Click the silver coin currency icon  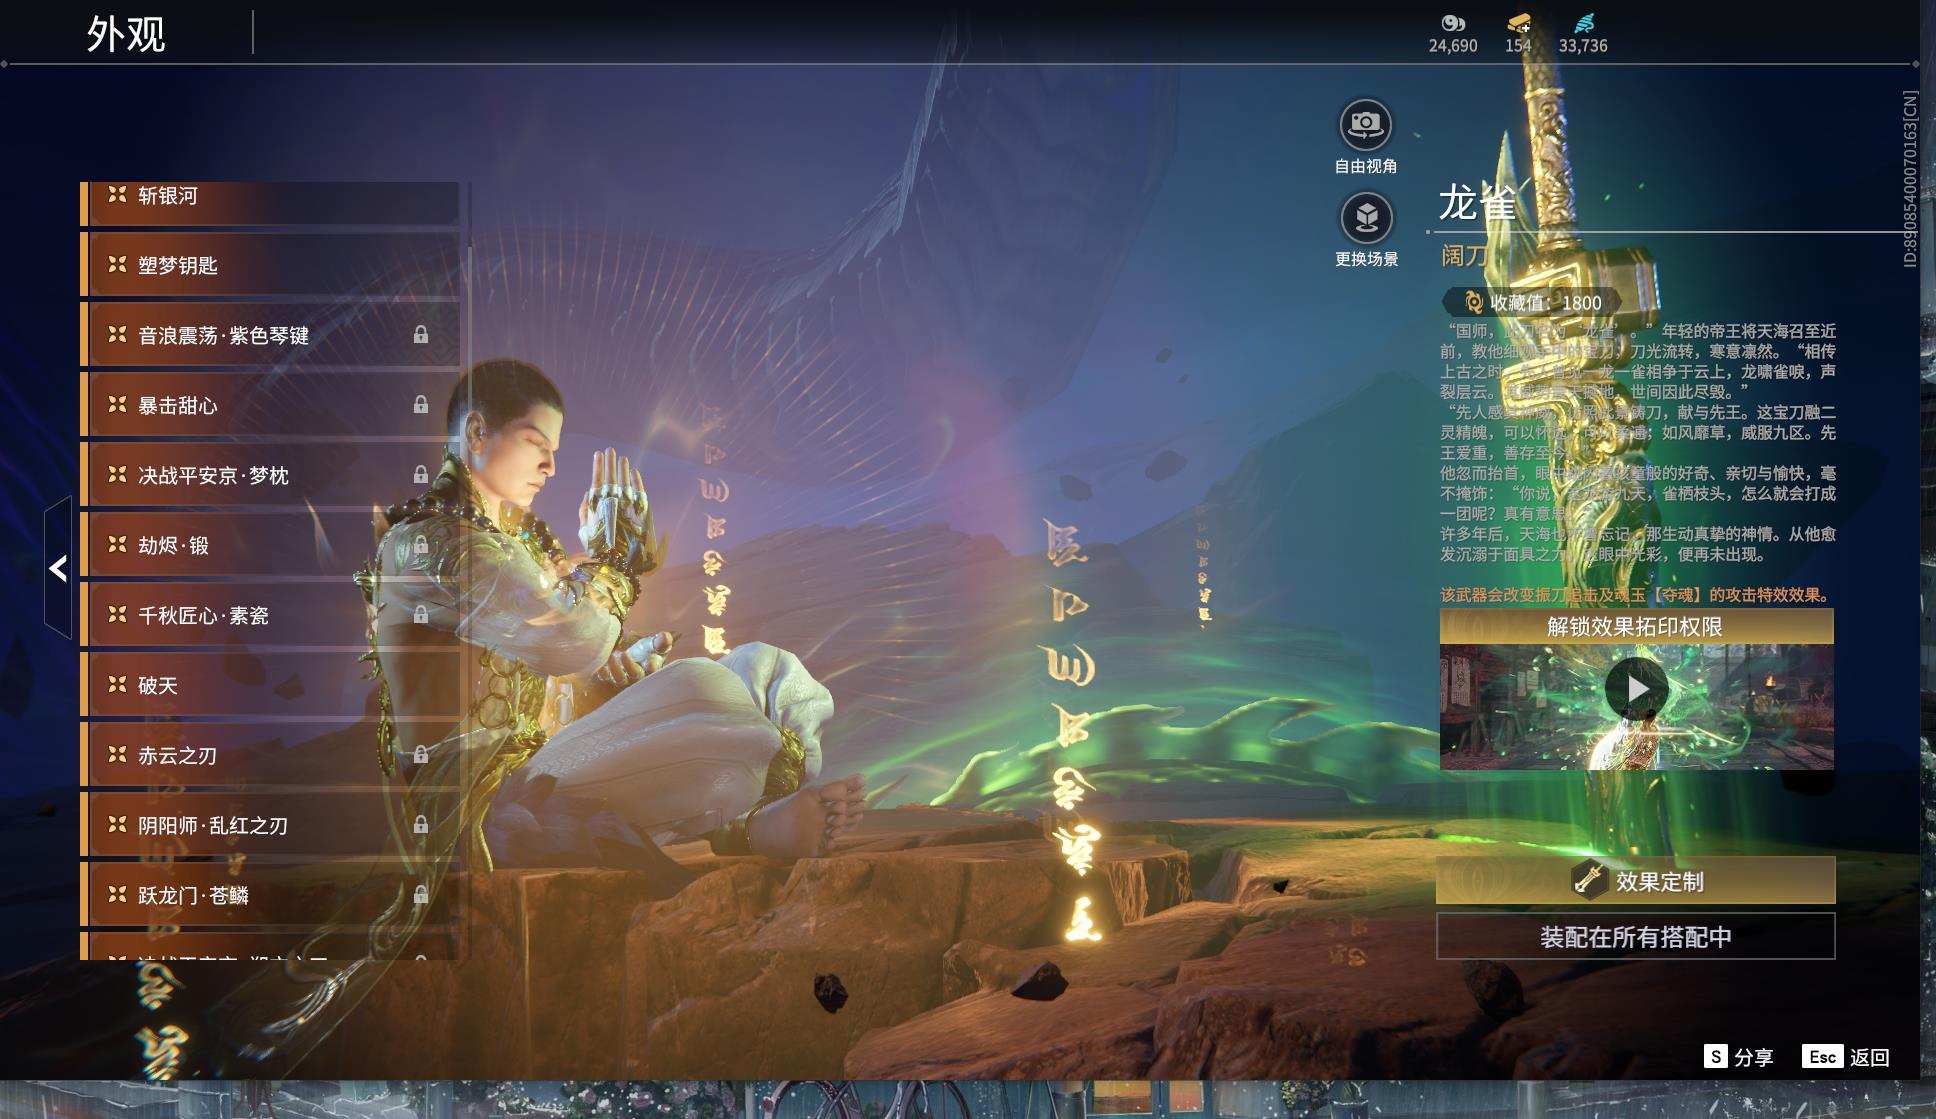(x=1452, y=23)
